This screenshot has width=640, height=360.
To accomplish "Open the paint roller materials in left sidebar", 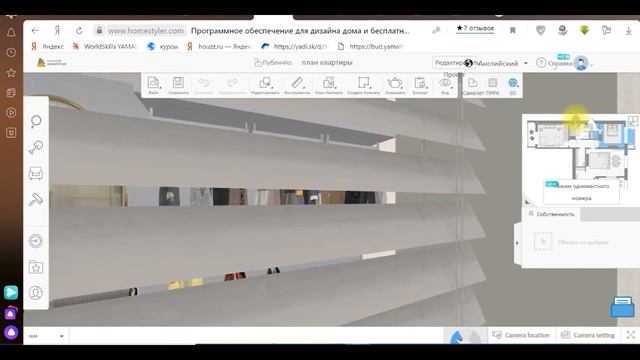I will pos(36,199).
